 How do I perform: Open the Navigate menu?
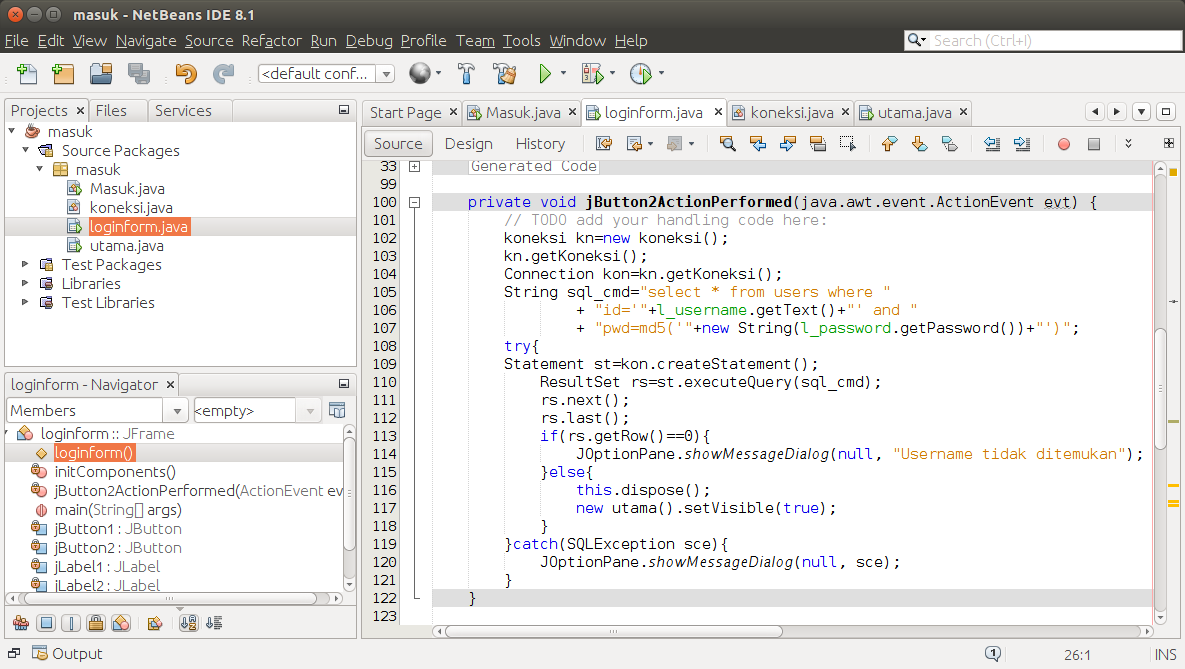pos(146,41)
